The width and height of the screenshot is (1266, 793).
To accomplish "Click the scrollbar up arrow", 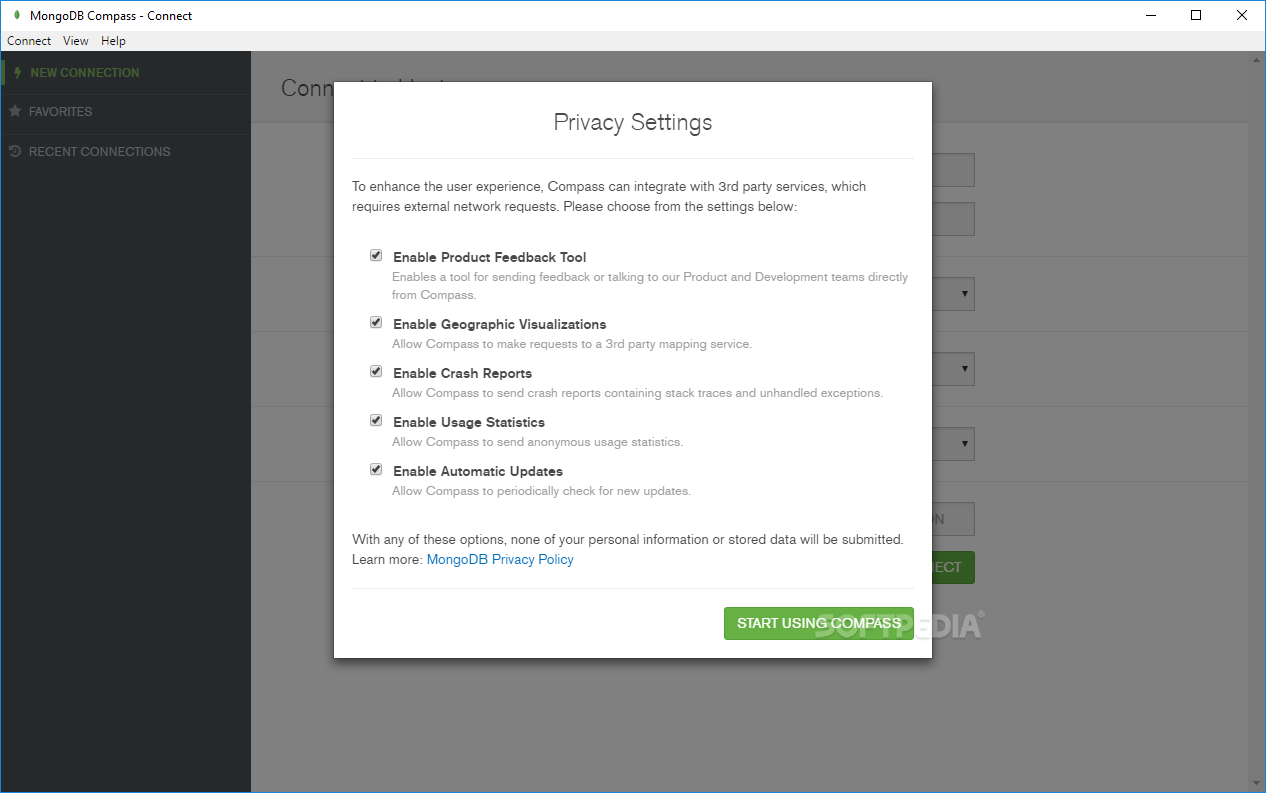I will [1257, 60].
